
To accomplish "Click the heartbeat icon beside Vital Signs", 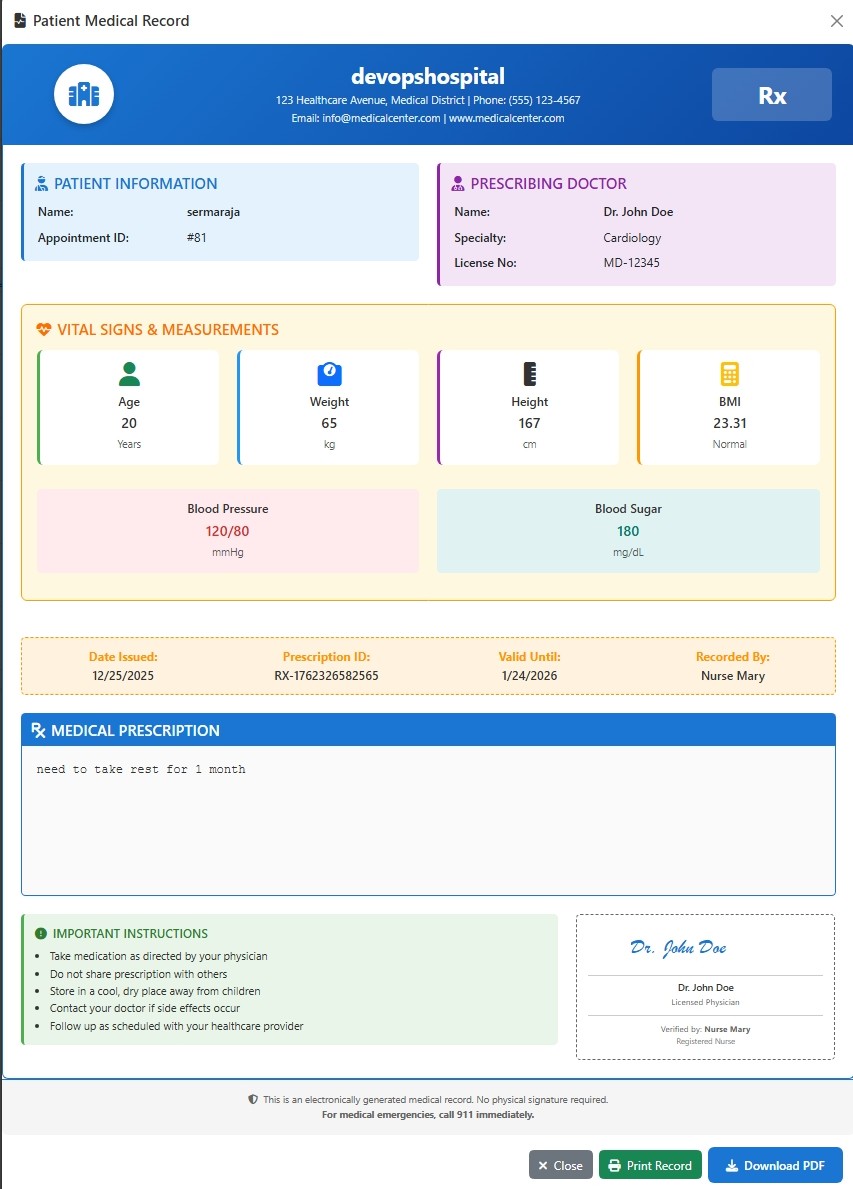I will [43, 330].
